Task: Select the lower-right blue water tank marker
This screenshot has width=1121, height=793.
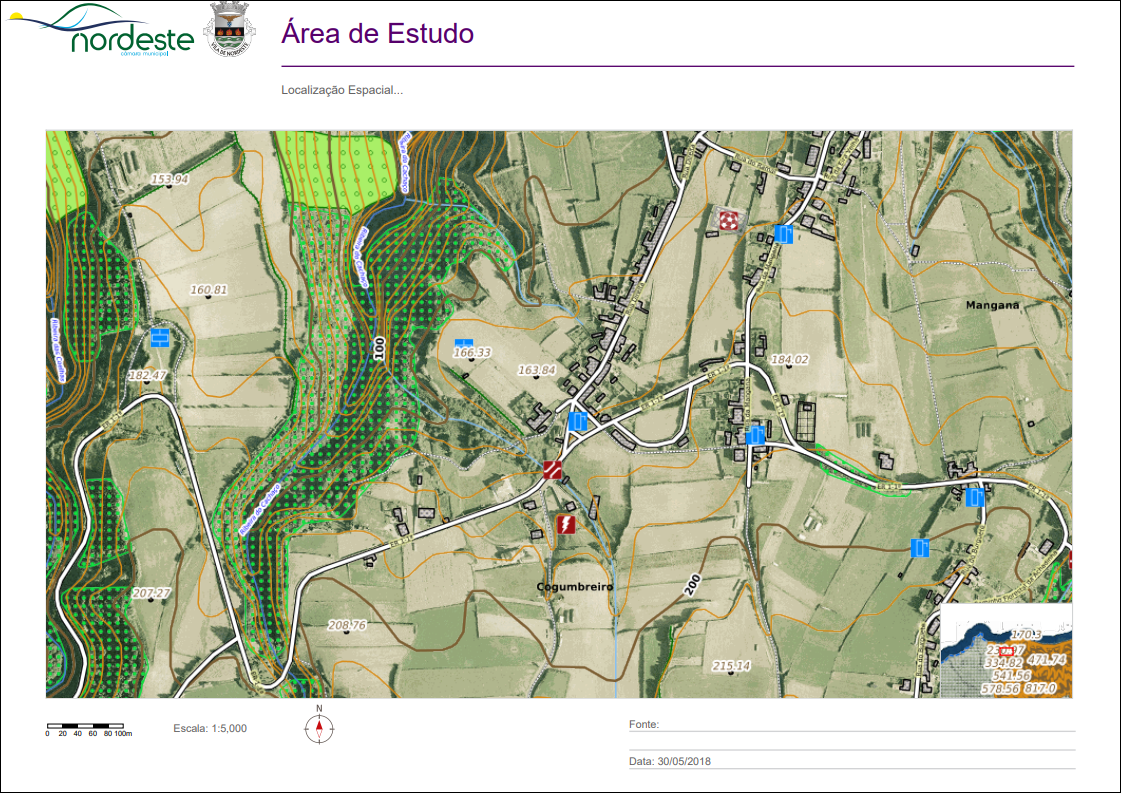Action: coord(920,546)
